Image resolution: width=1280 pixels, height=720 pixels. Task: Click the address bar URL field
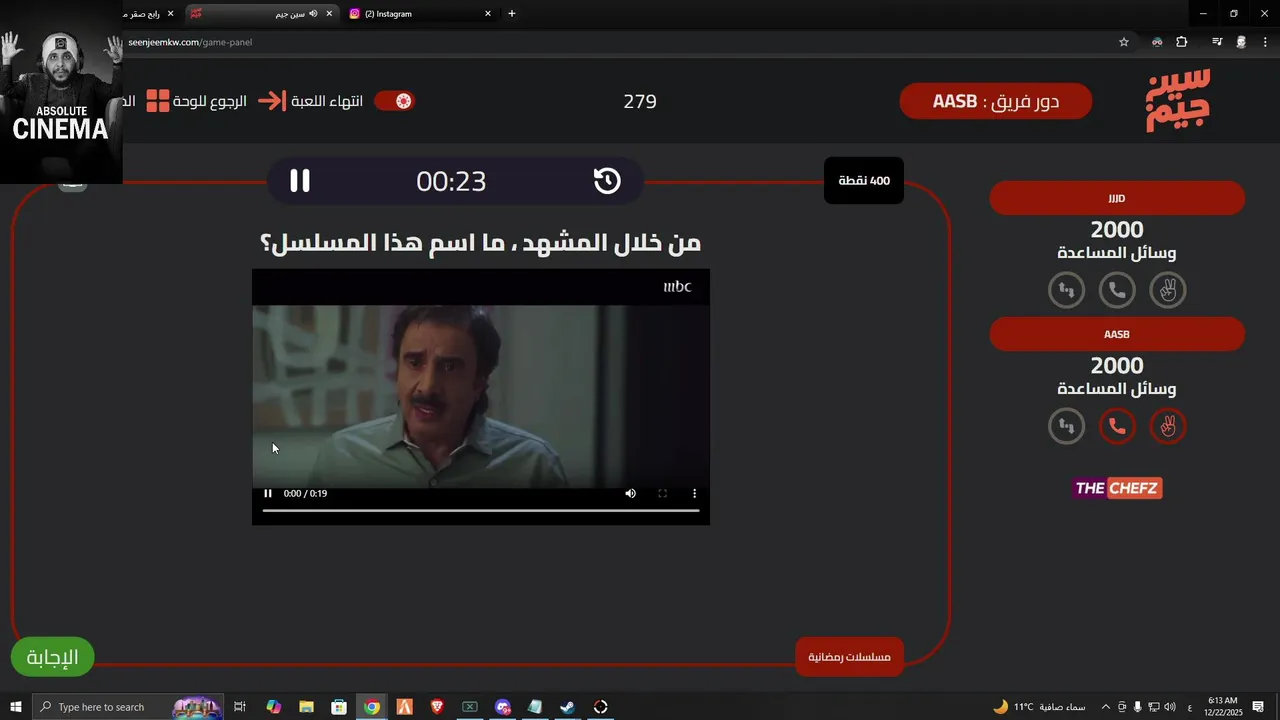(x=615, y=42)
